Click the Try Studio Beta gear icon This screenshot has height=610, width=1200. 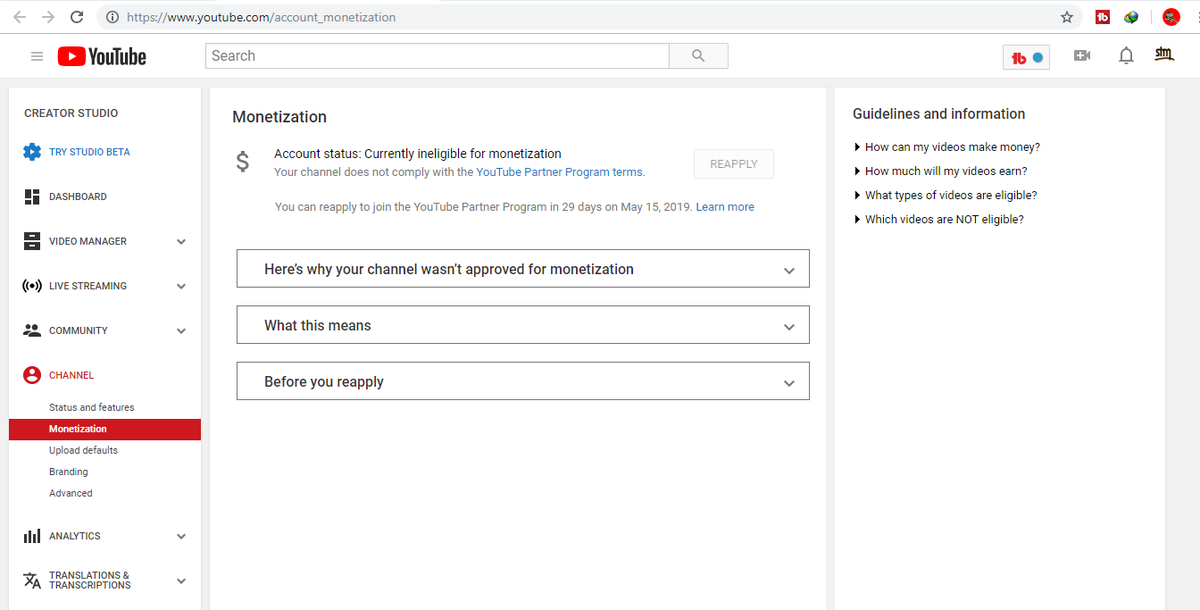pyautogui.click(x=31, y=152)
